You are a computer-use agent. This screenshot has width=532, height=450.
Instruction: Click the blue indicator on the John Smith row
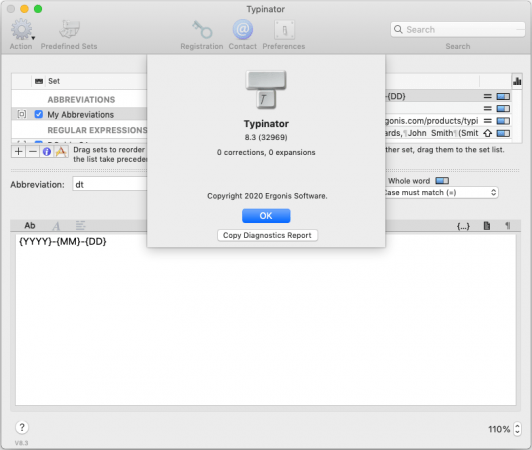(503, 133)
